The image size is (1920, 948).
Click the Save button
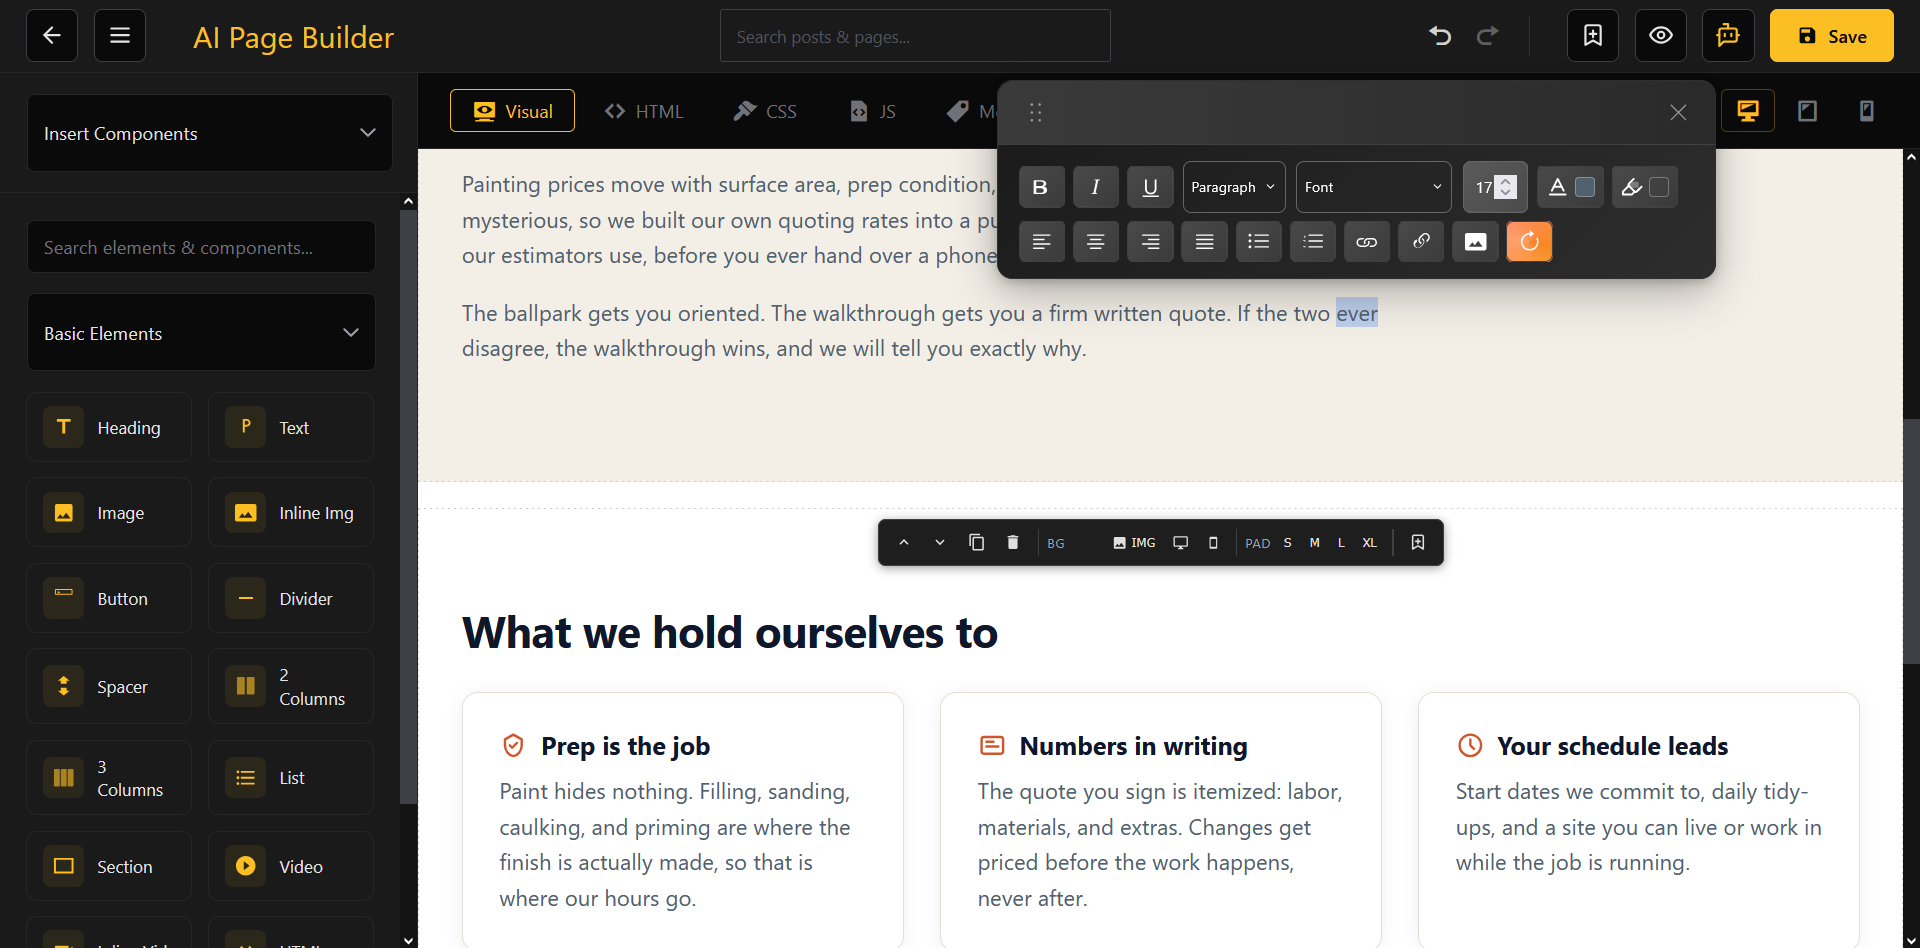[1832, 36]
